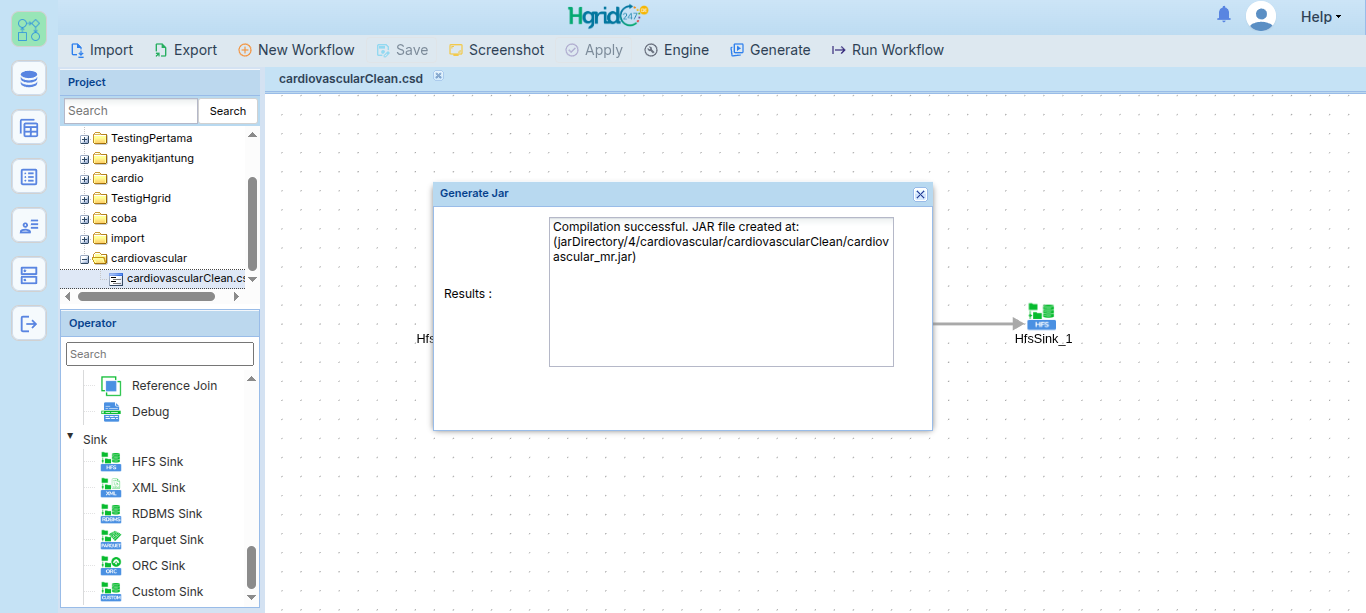The width and height of the screenshot is (1366, 613).
Task: Select the Debug operator
Action: click(x=136, y=412)
